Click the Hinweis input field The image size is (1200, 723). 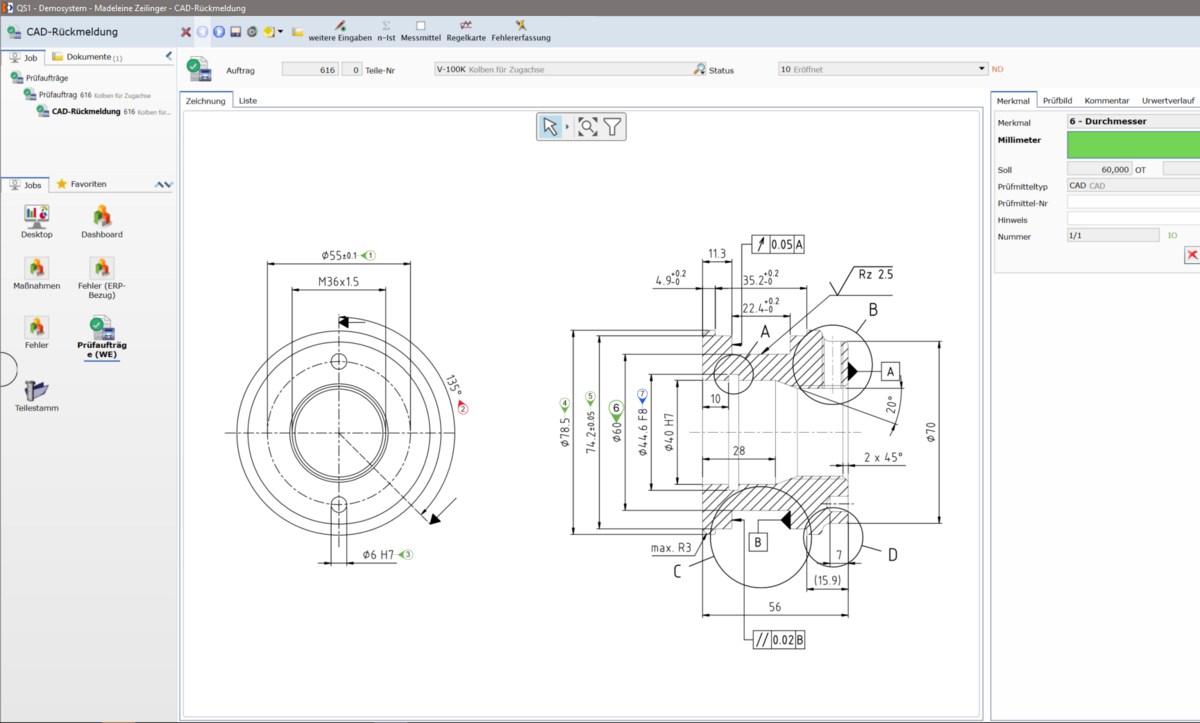click(x=1133, y=219)
